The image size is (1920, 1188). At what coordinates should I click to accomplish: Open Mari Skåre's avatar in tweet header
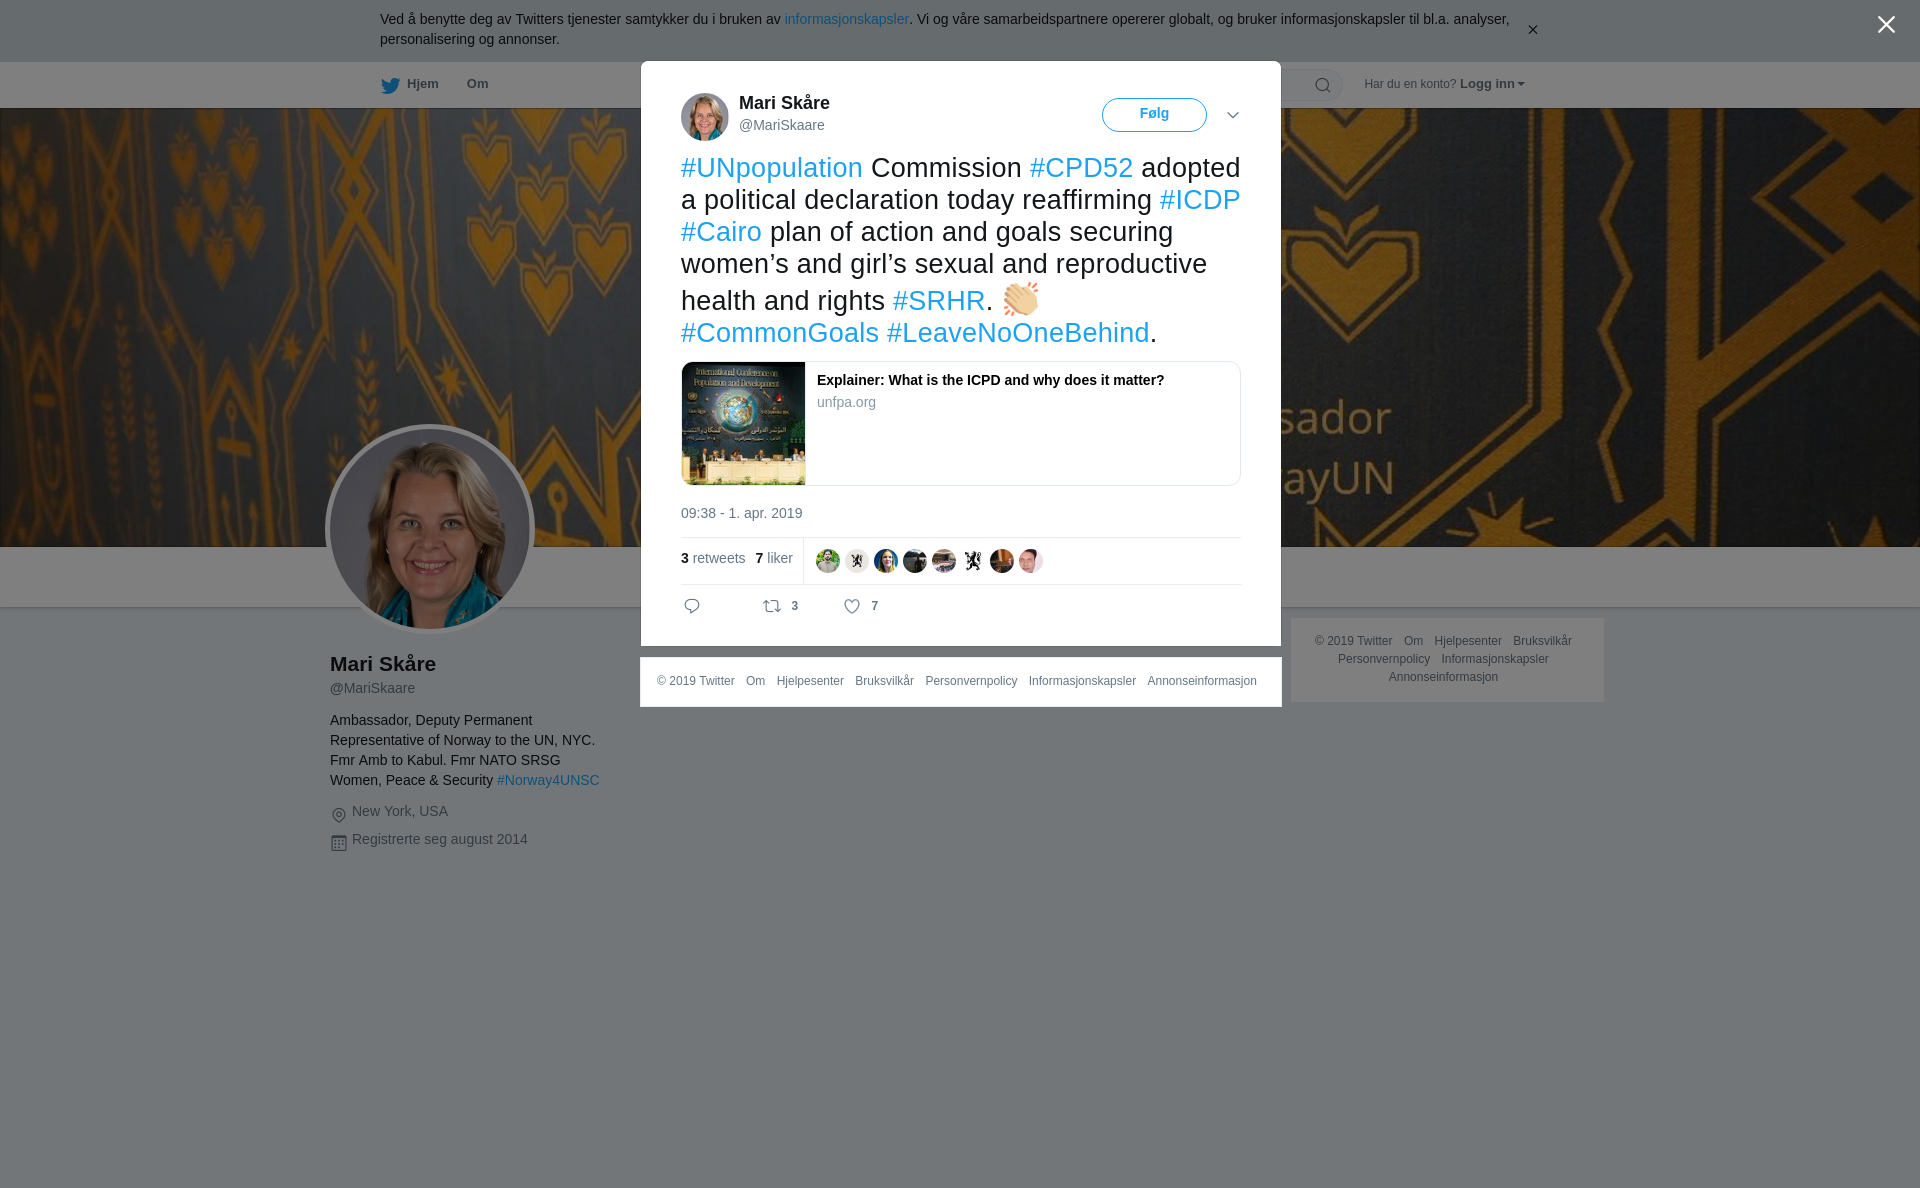[705, 117]
